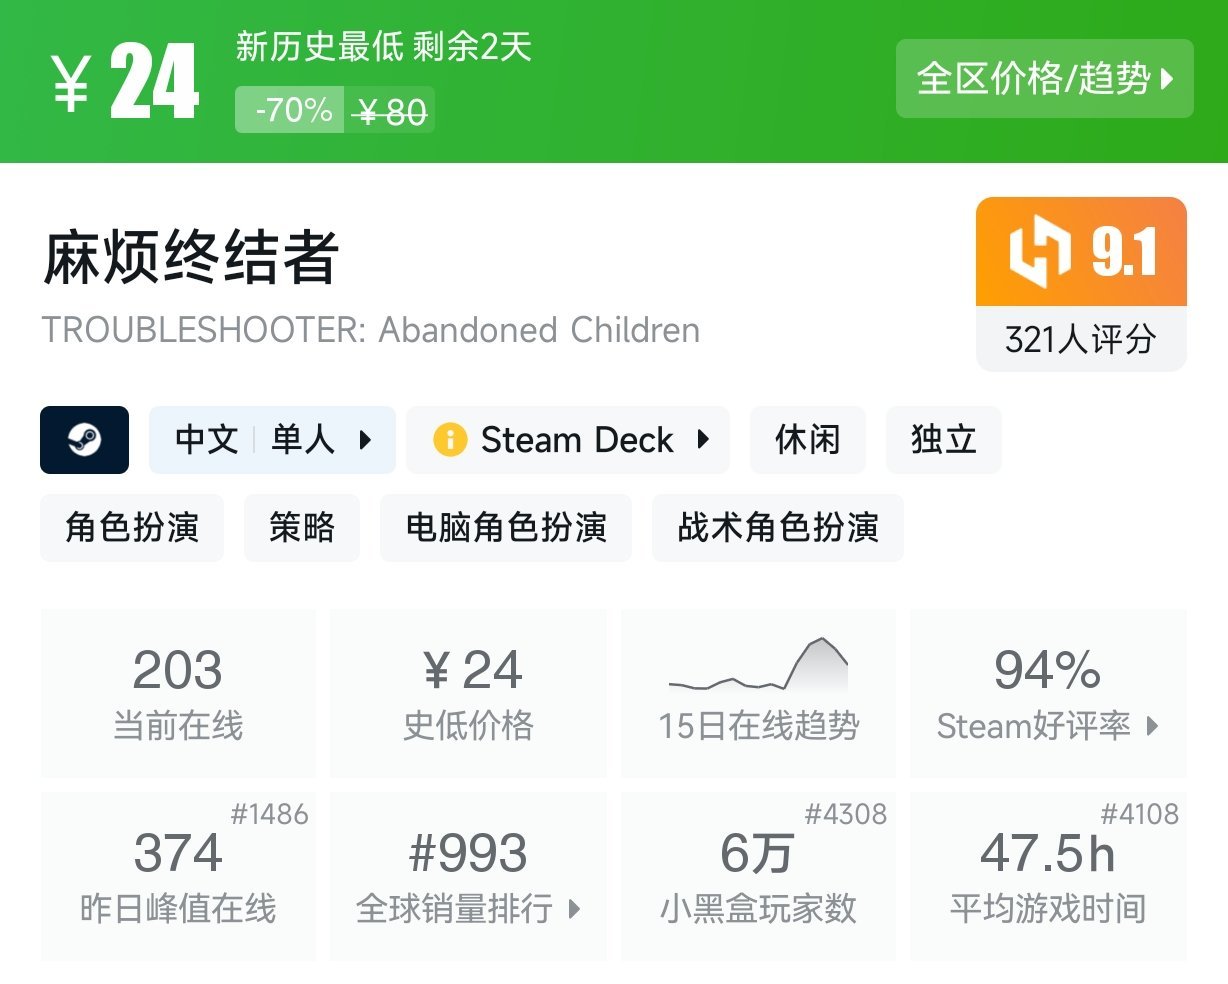The width and height of the screenshot is (1228, 984).
Task: Open the 当前在线 203 stat card
Action: pyautogui.click(x=178, y=693)
